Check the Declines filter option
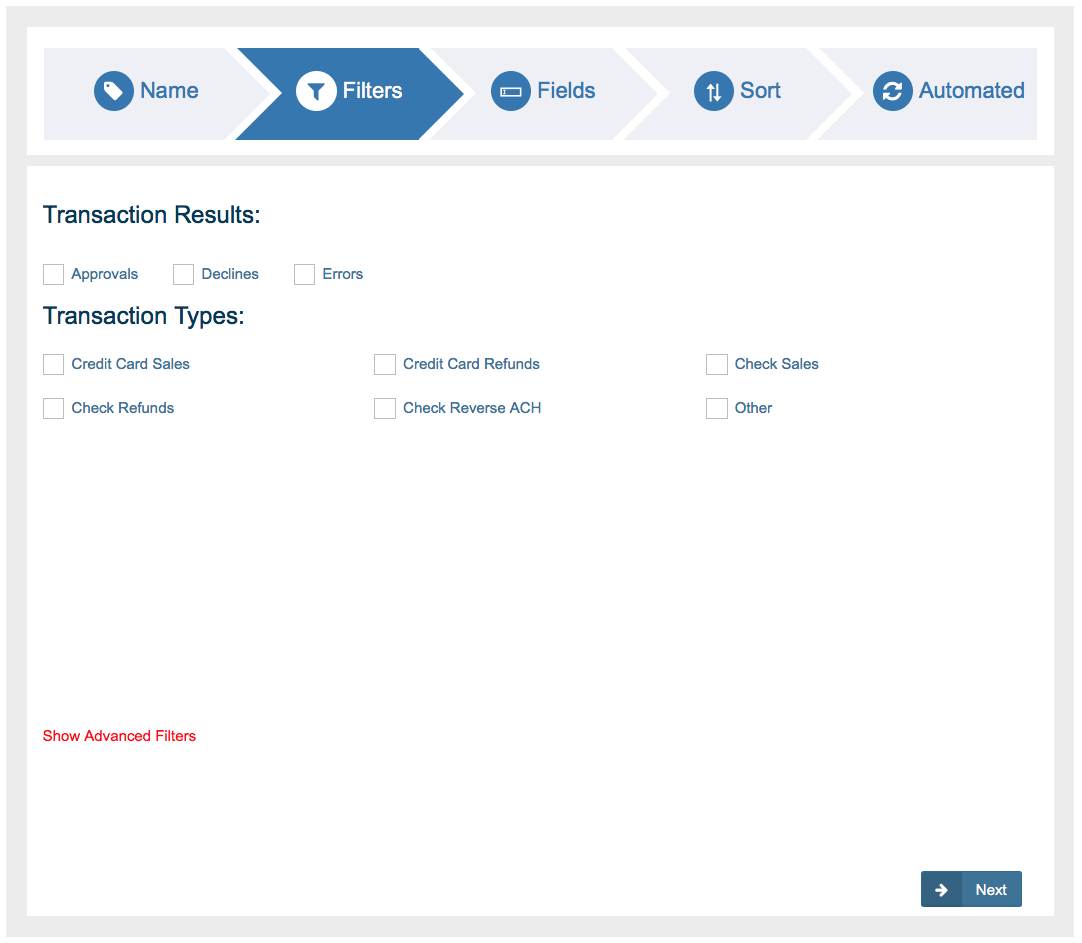The image size is (1082, 943). (183, 274)
